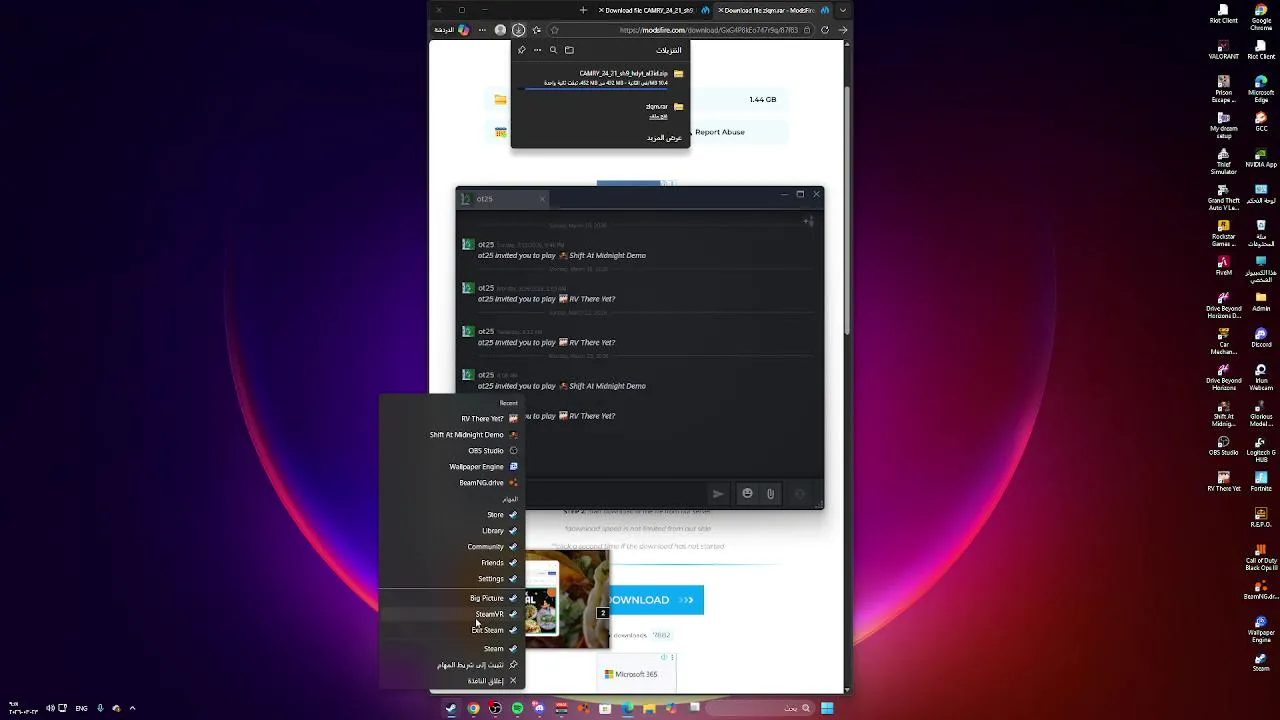Pin the downloads panel
The height and width of the screenshot is (720, 1280).
tap(521, 50)
